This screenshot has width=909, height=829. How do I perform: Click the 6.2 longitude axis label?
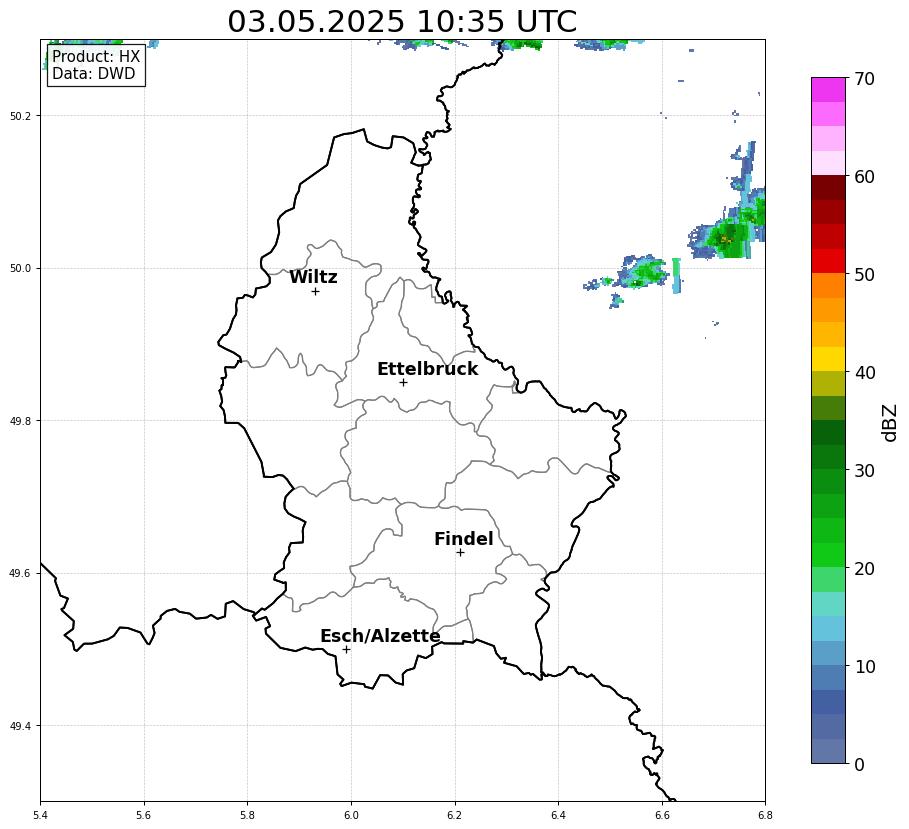tap(454, 816)
